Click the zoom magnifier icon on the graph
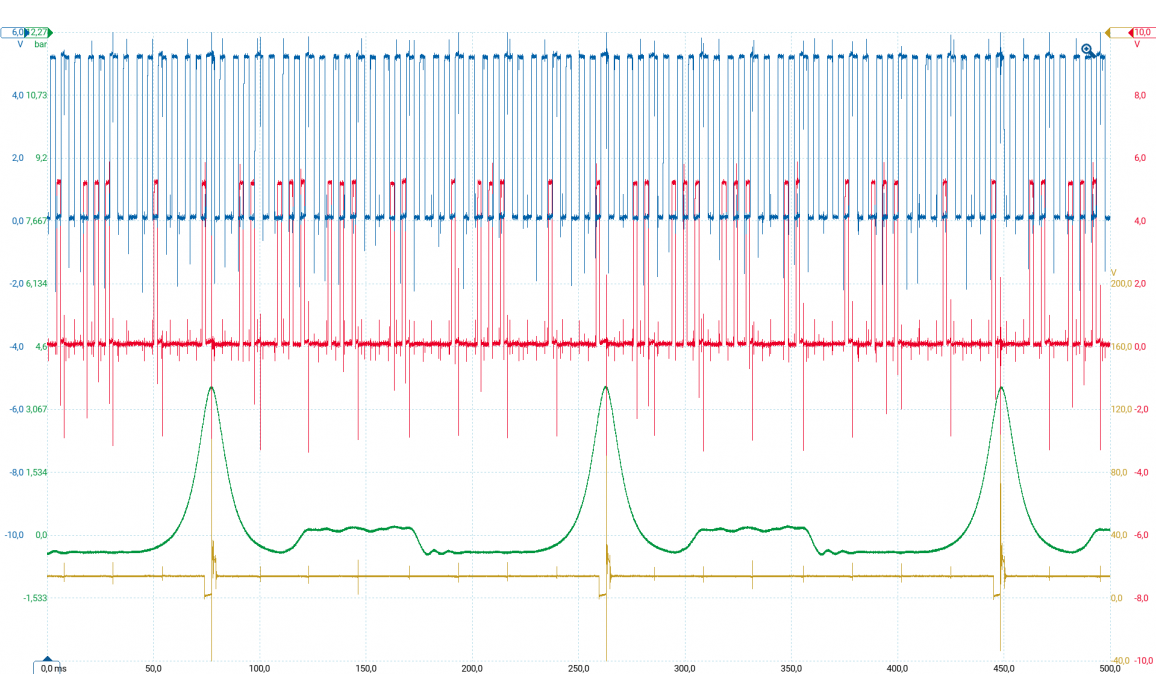 (1086, 48)
